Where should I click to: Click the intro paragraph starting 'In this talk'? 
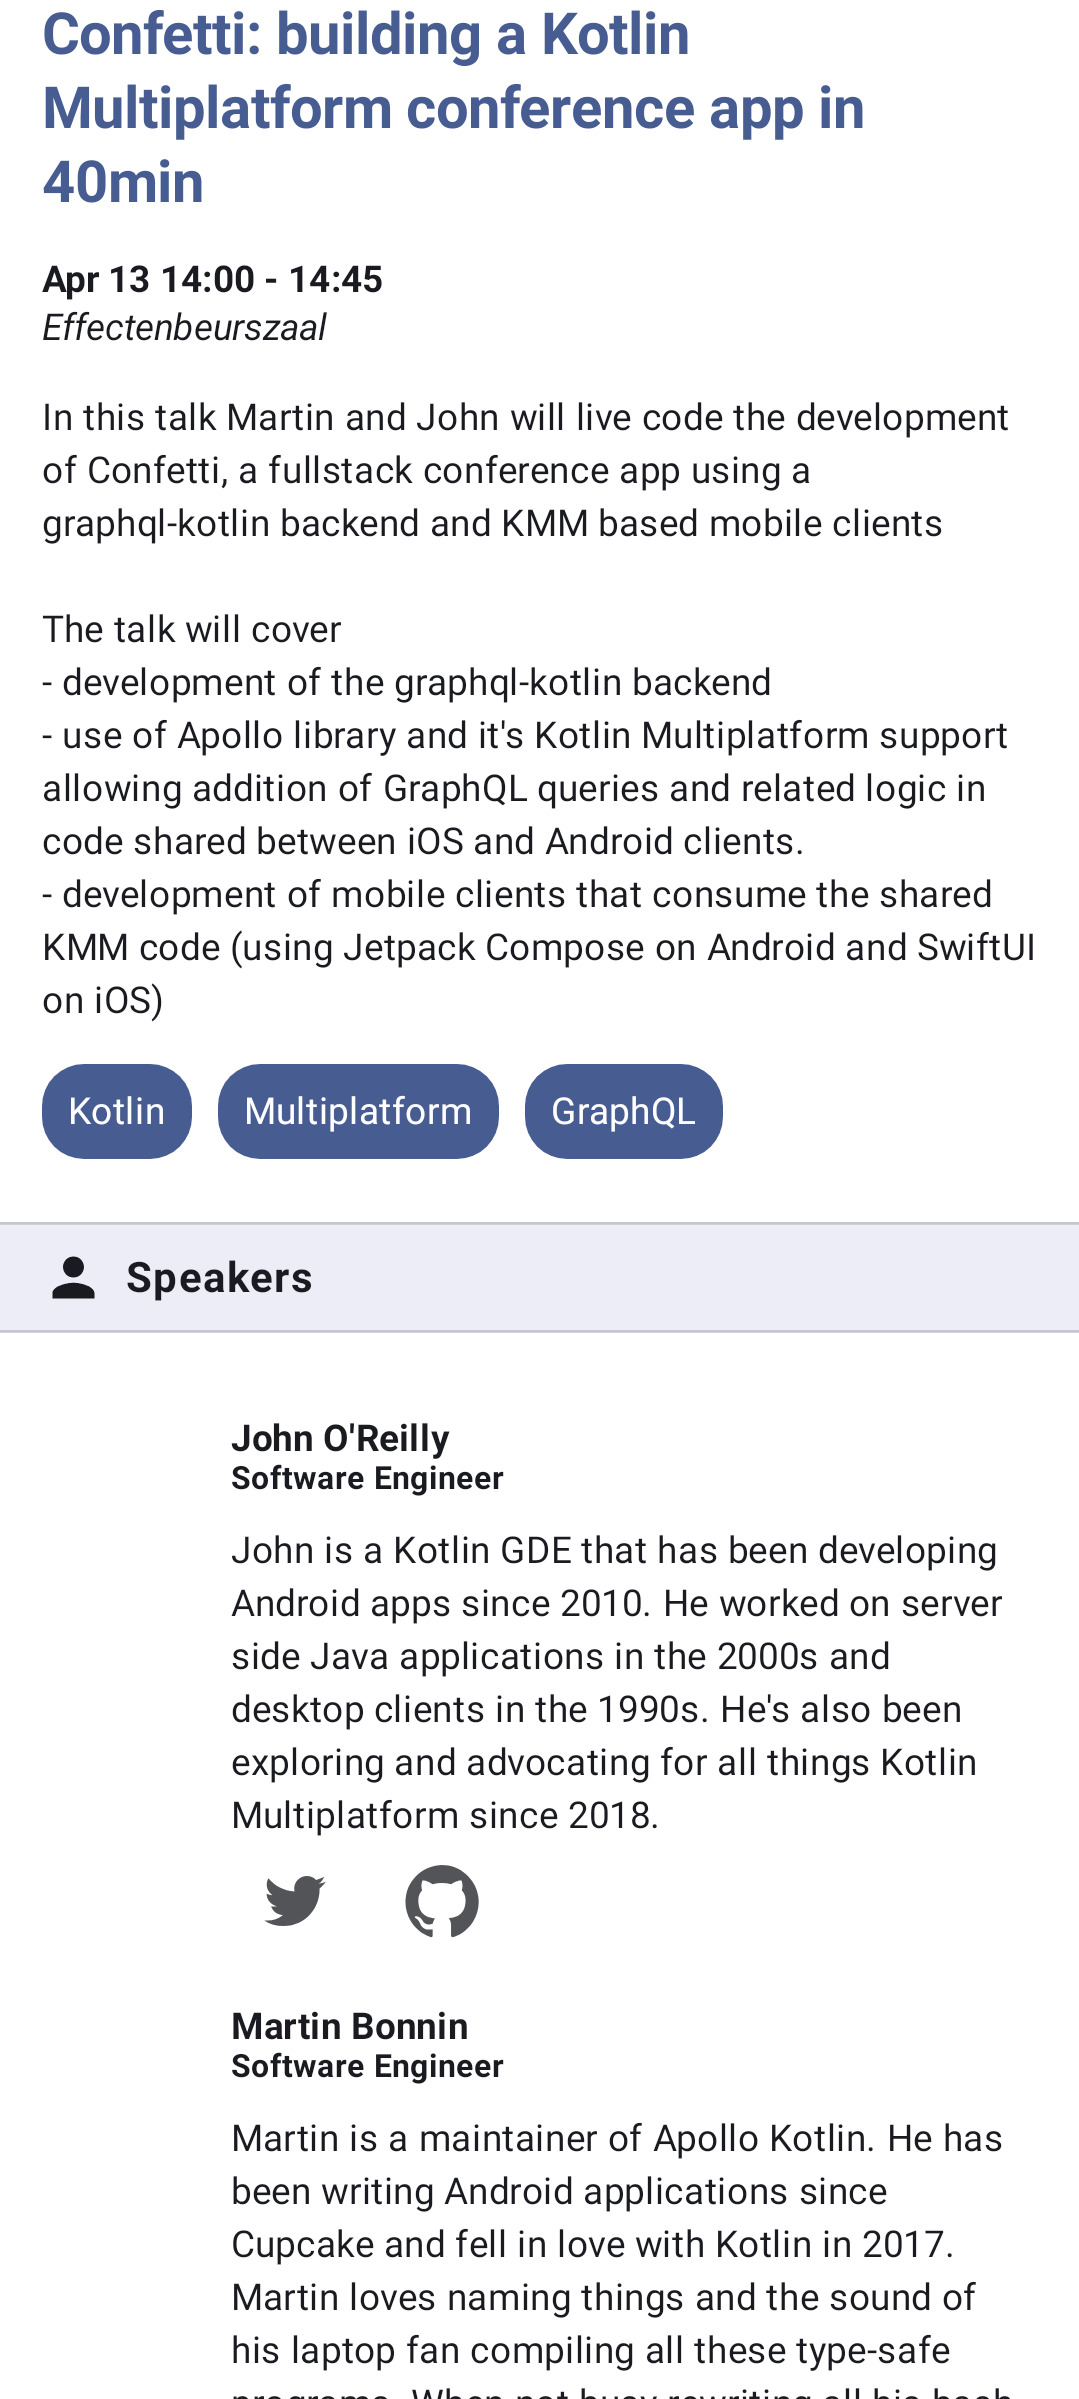(526, 470)
